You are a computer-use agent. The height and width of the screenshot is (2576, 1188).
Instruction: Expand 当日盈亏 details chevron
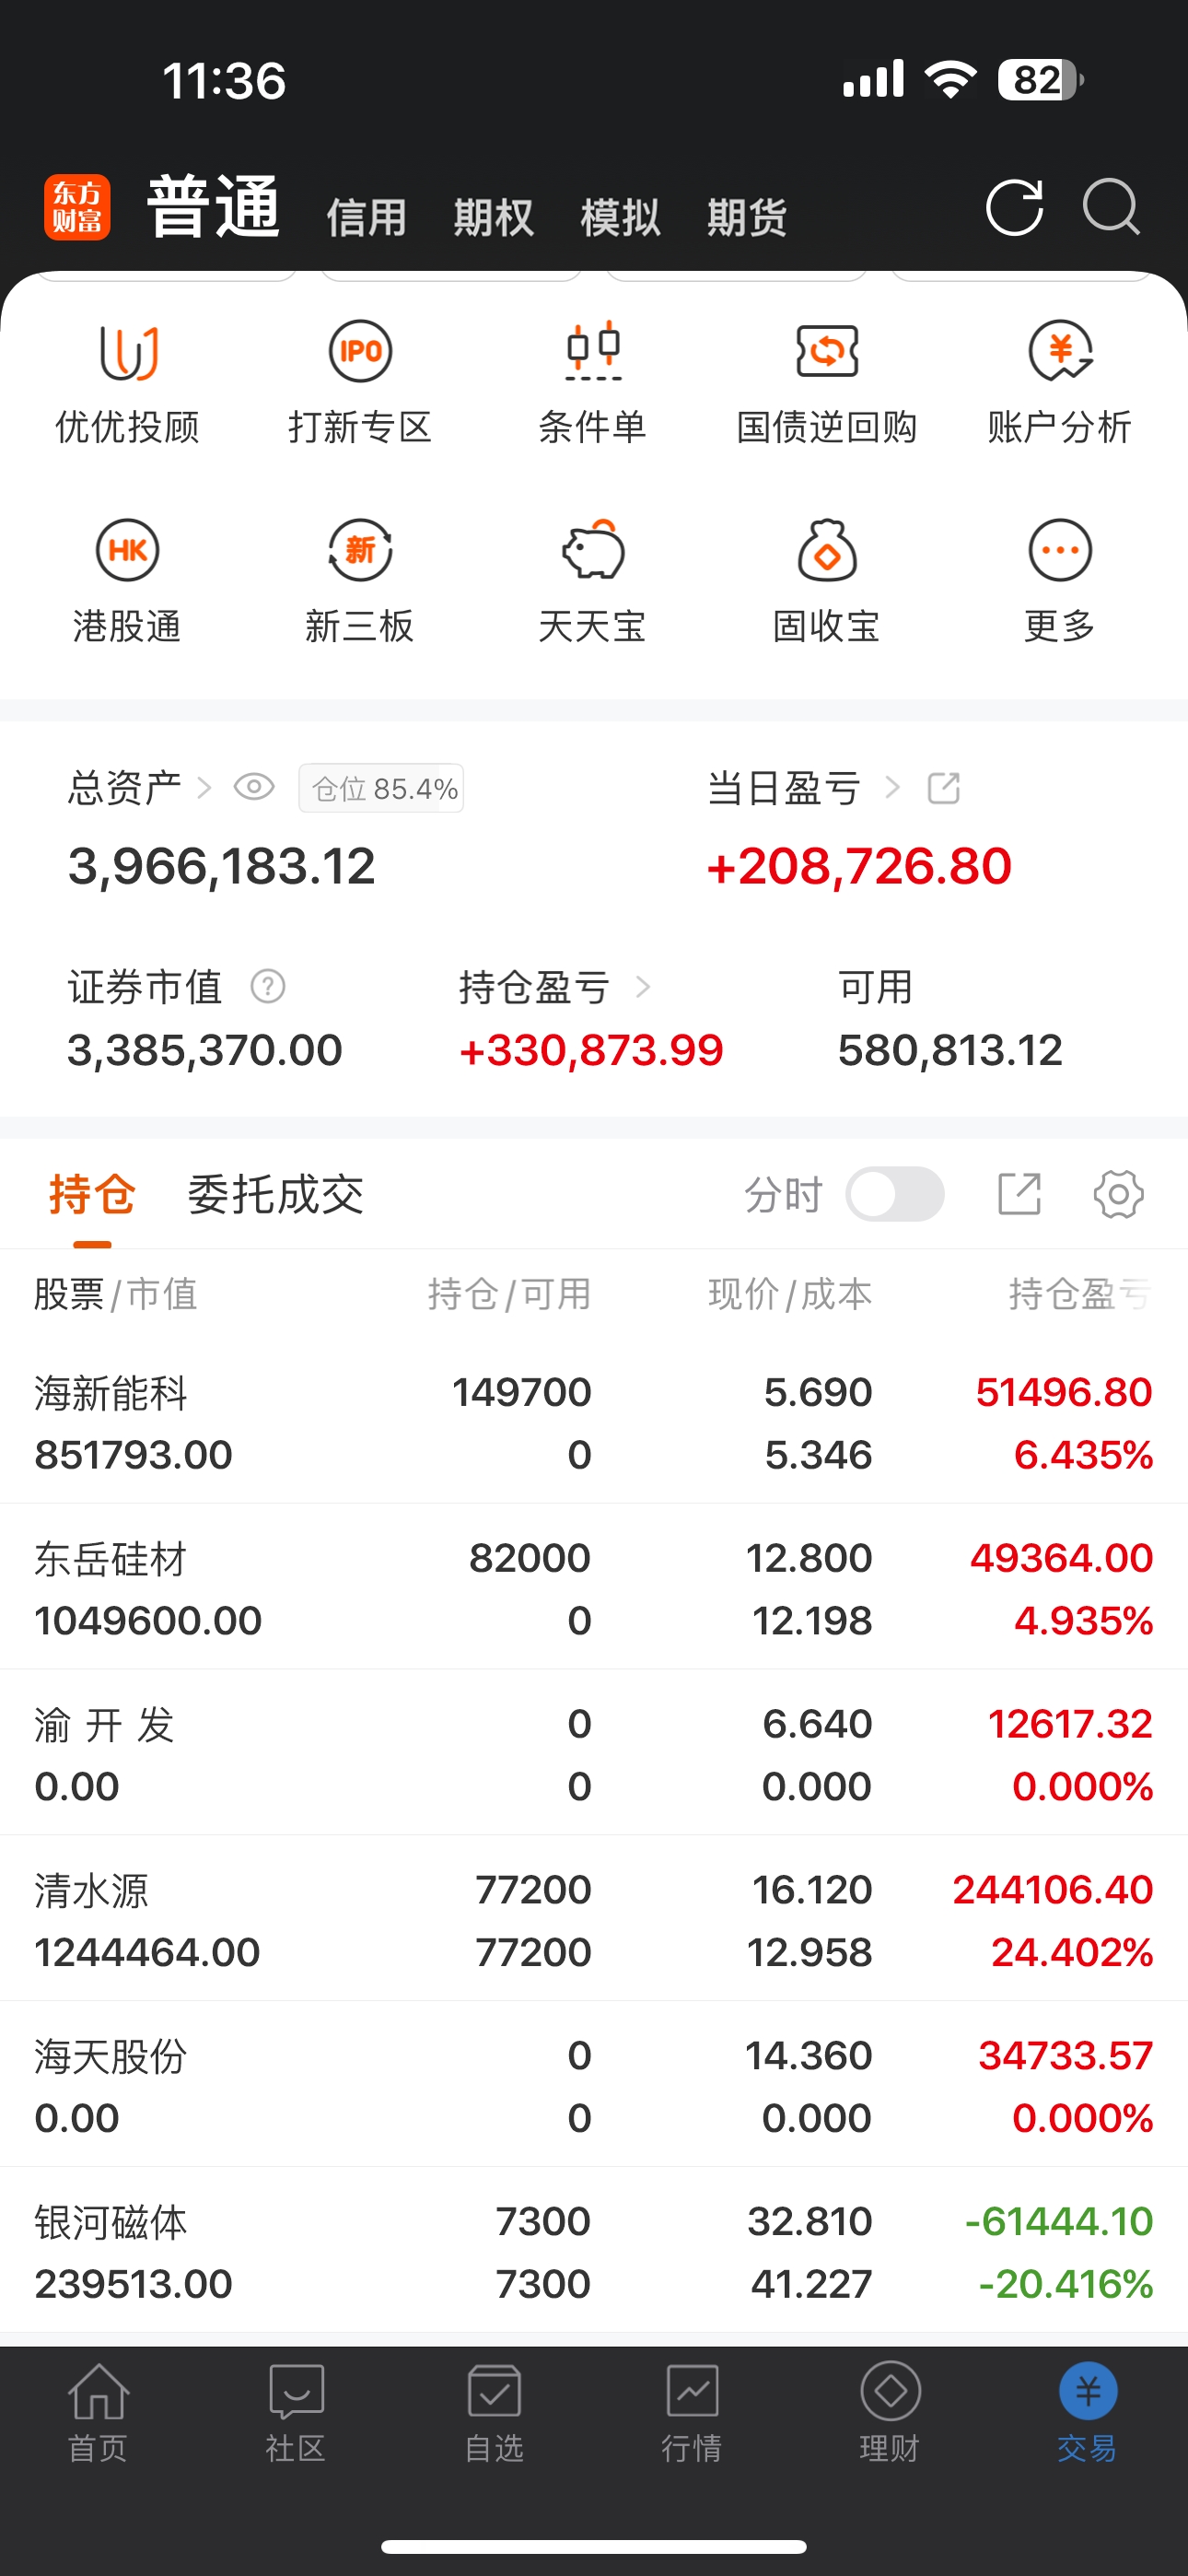892,789
